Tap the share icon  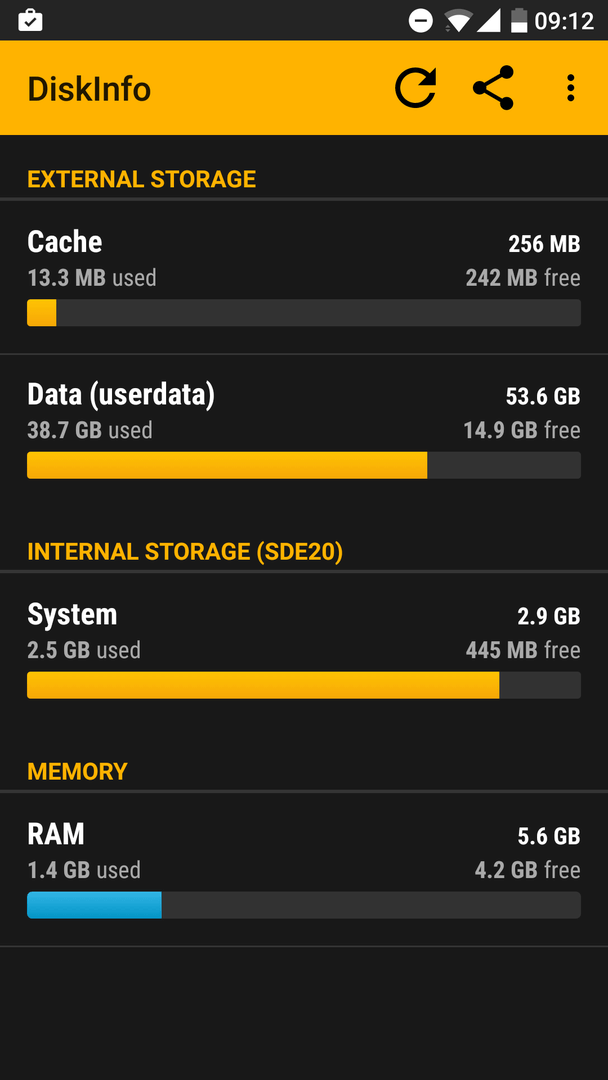(x=493, y=88)
